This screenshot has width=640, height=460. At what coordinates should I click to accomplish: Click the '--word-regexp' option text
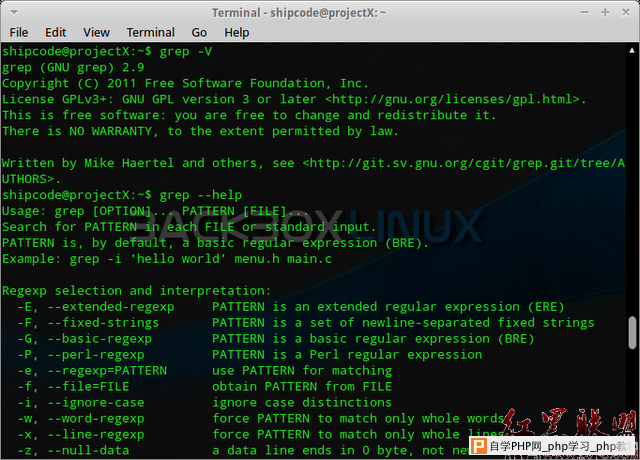96,418
